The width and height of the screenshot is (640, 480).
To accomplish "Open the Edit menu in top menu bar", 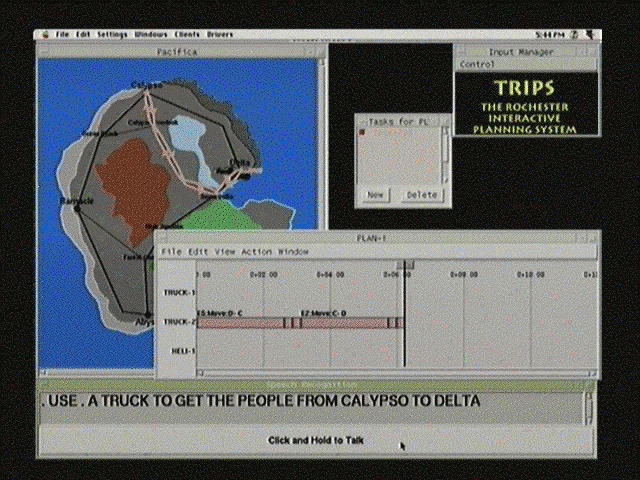I will point(83,35).
